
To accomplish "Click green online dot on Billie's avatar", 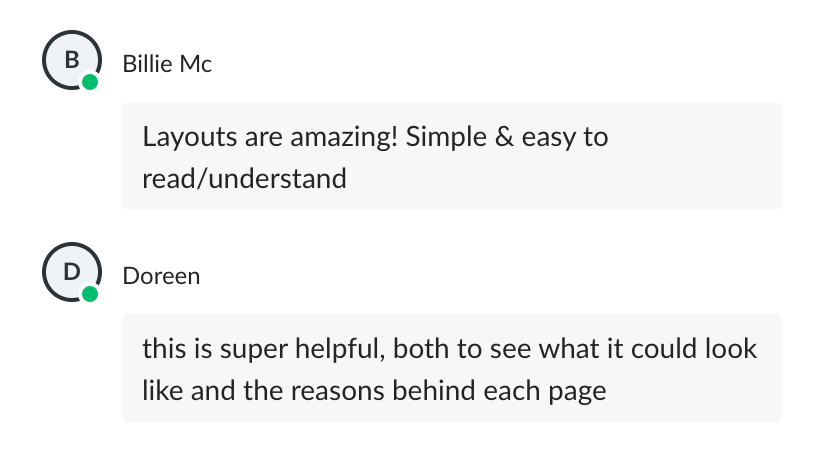I will 90,82.
